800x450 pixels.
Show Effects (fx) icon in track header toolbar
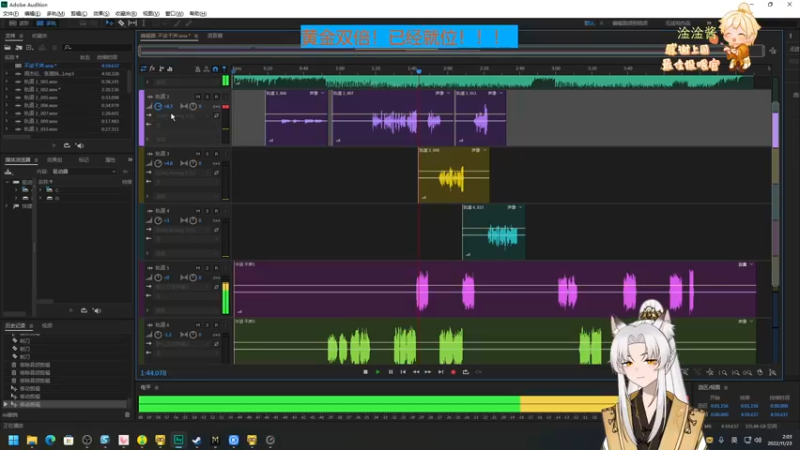tap(152, 68)
